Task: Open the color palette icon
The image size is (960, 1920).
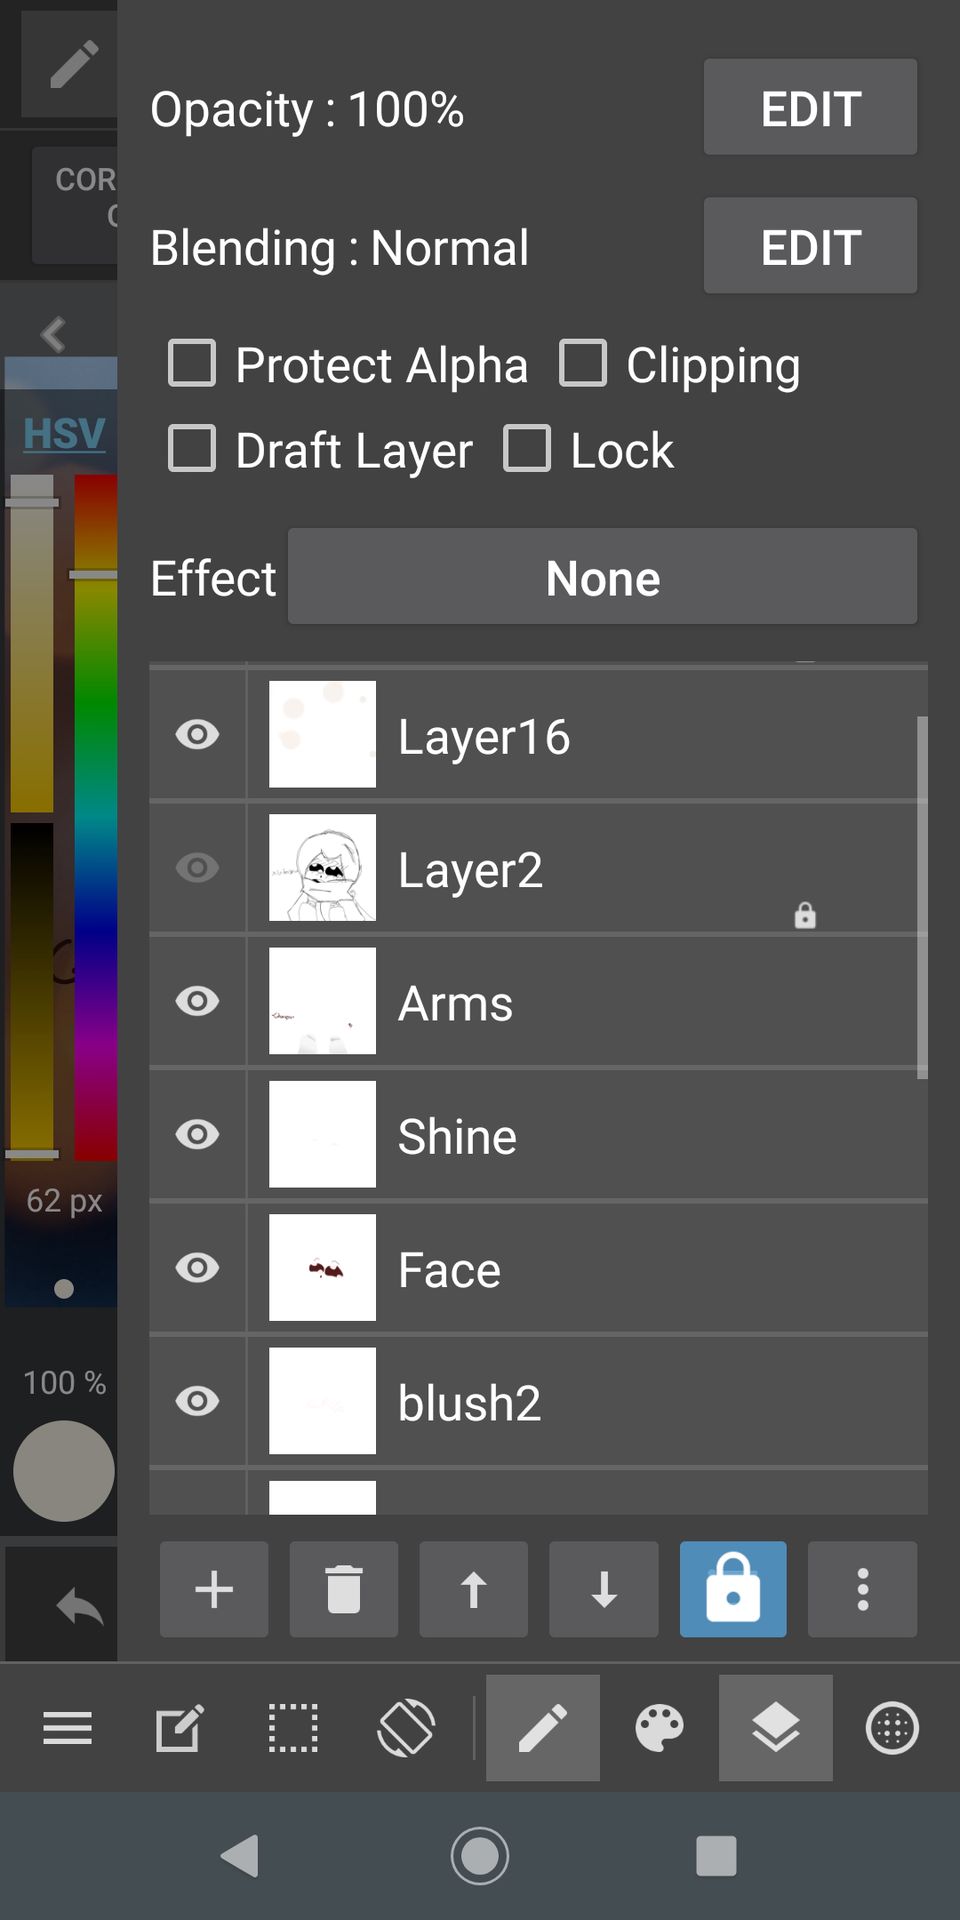Action: [x=660, y=1728]
